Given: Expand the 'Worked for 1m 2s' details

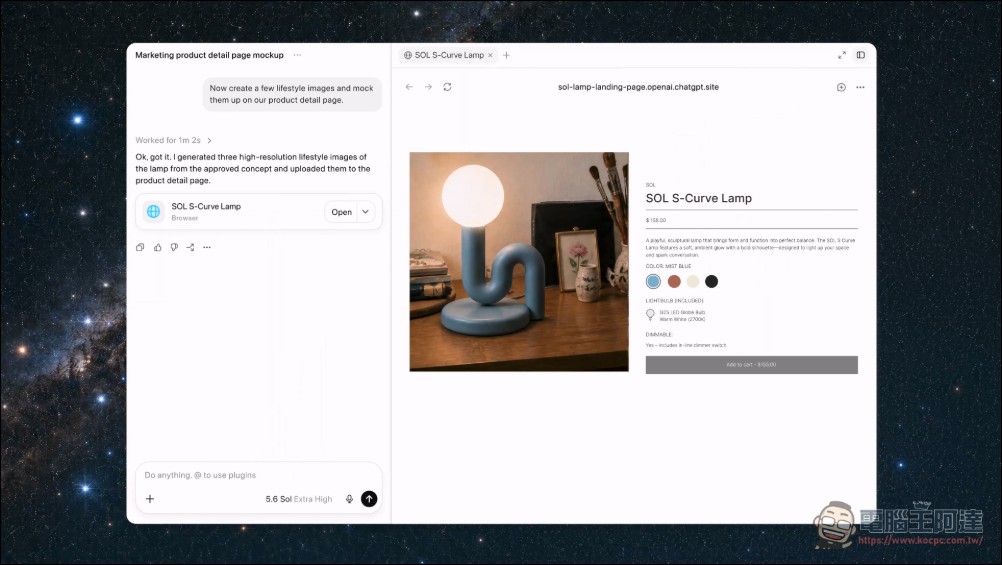Looking at the screenshot, I should point(173,140).
